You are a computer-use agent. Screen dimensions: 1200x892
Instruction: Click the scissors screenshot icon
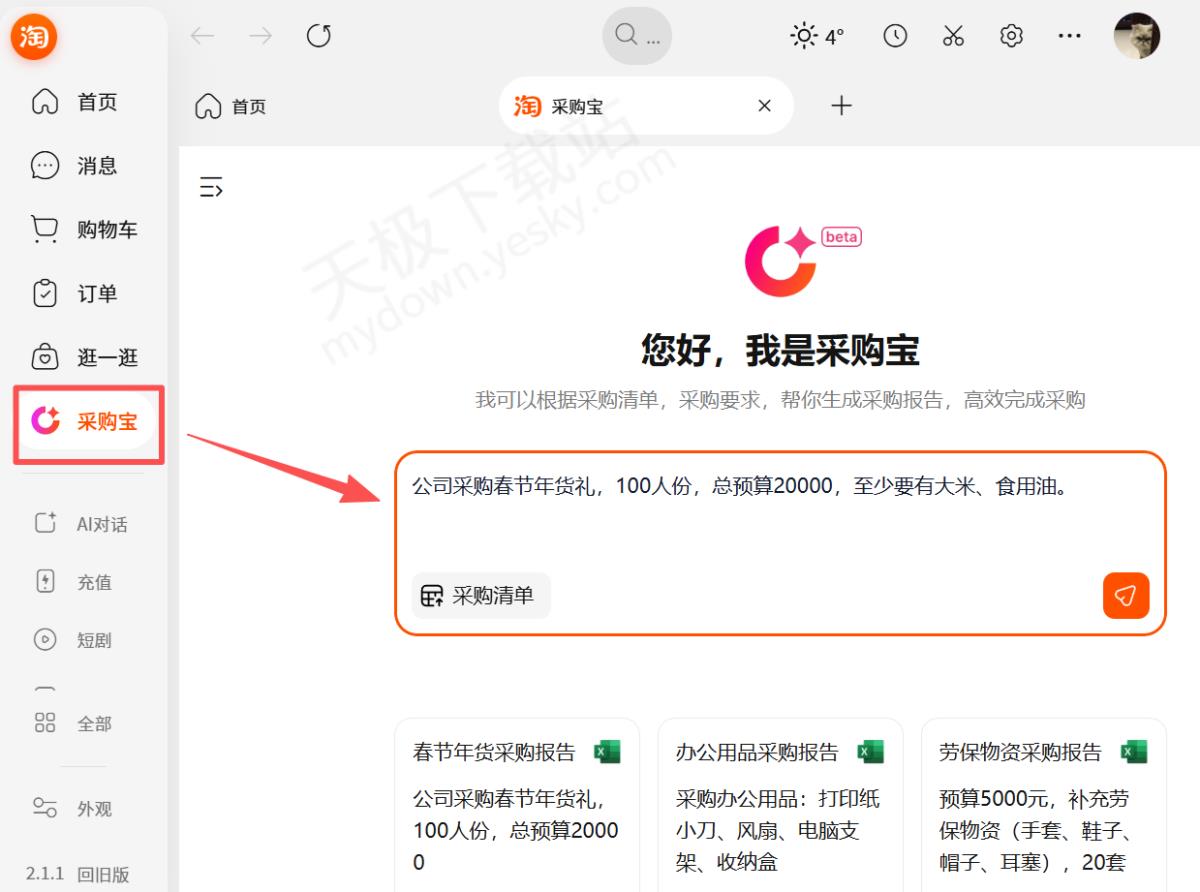click(953, 36)
